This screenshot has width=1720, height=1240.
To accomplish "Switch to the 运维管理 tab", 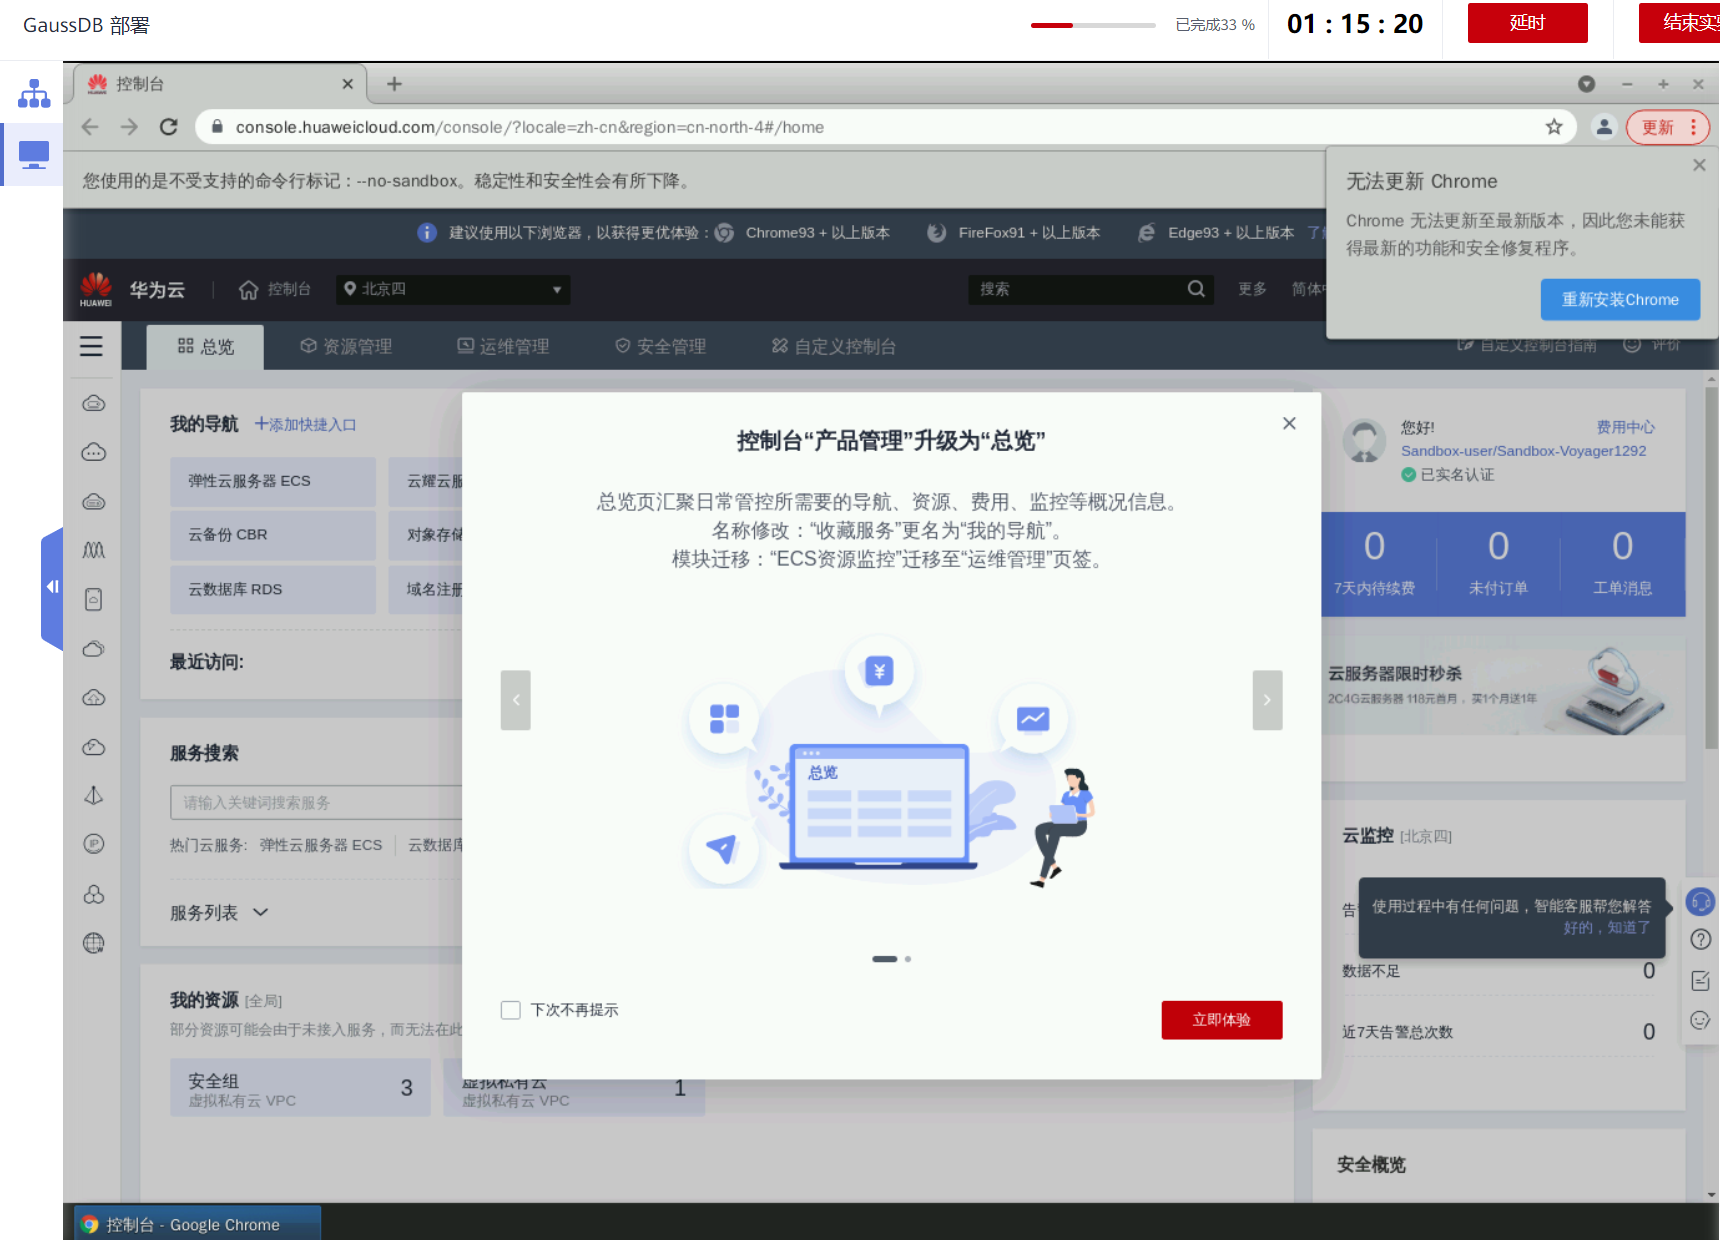I will (x=503, y=346).
